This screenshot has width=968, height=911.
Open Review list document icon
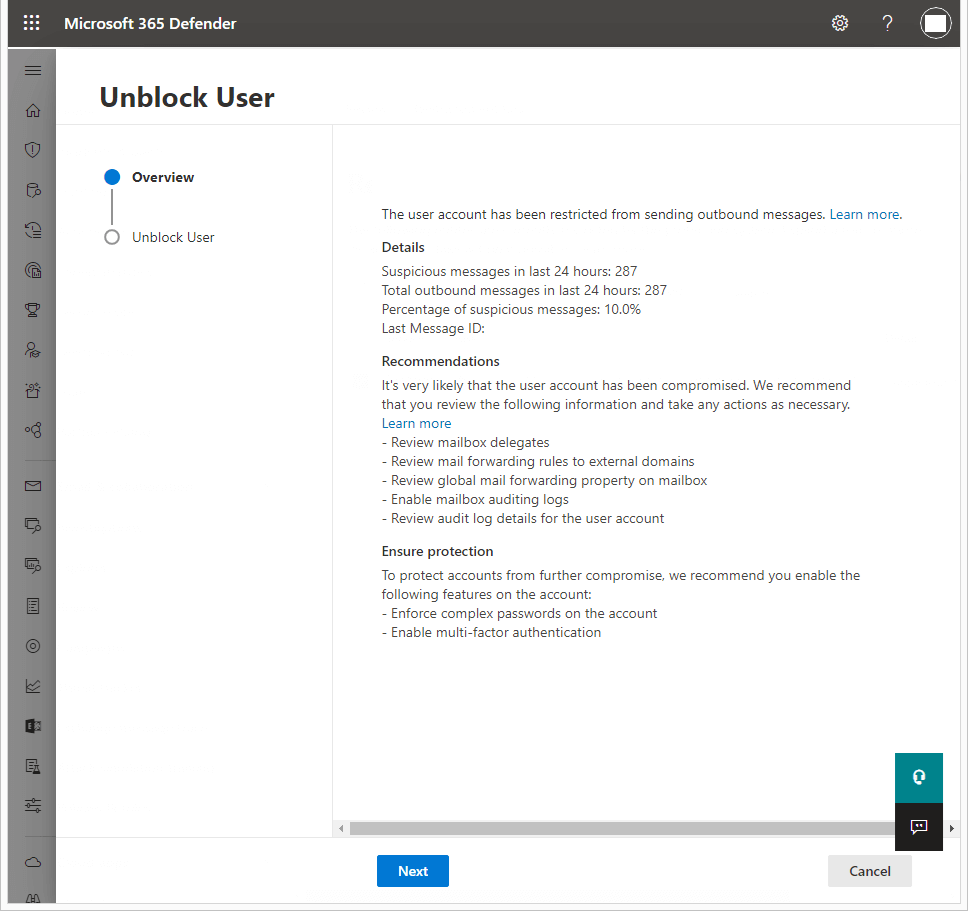tap(33, 606)
